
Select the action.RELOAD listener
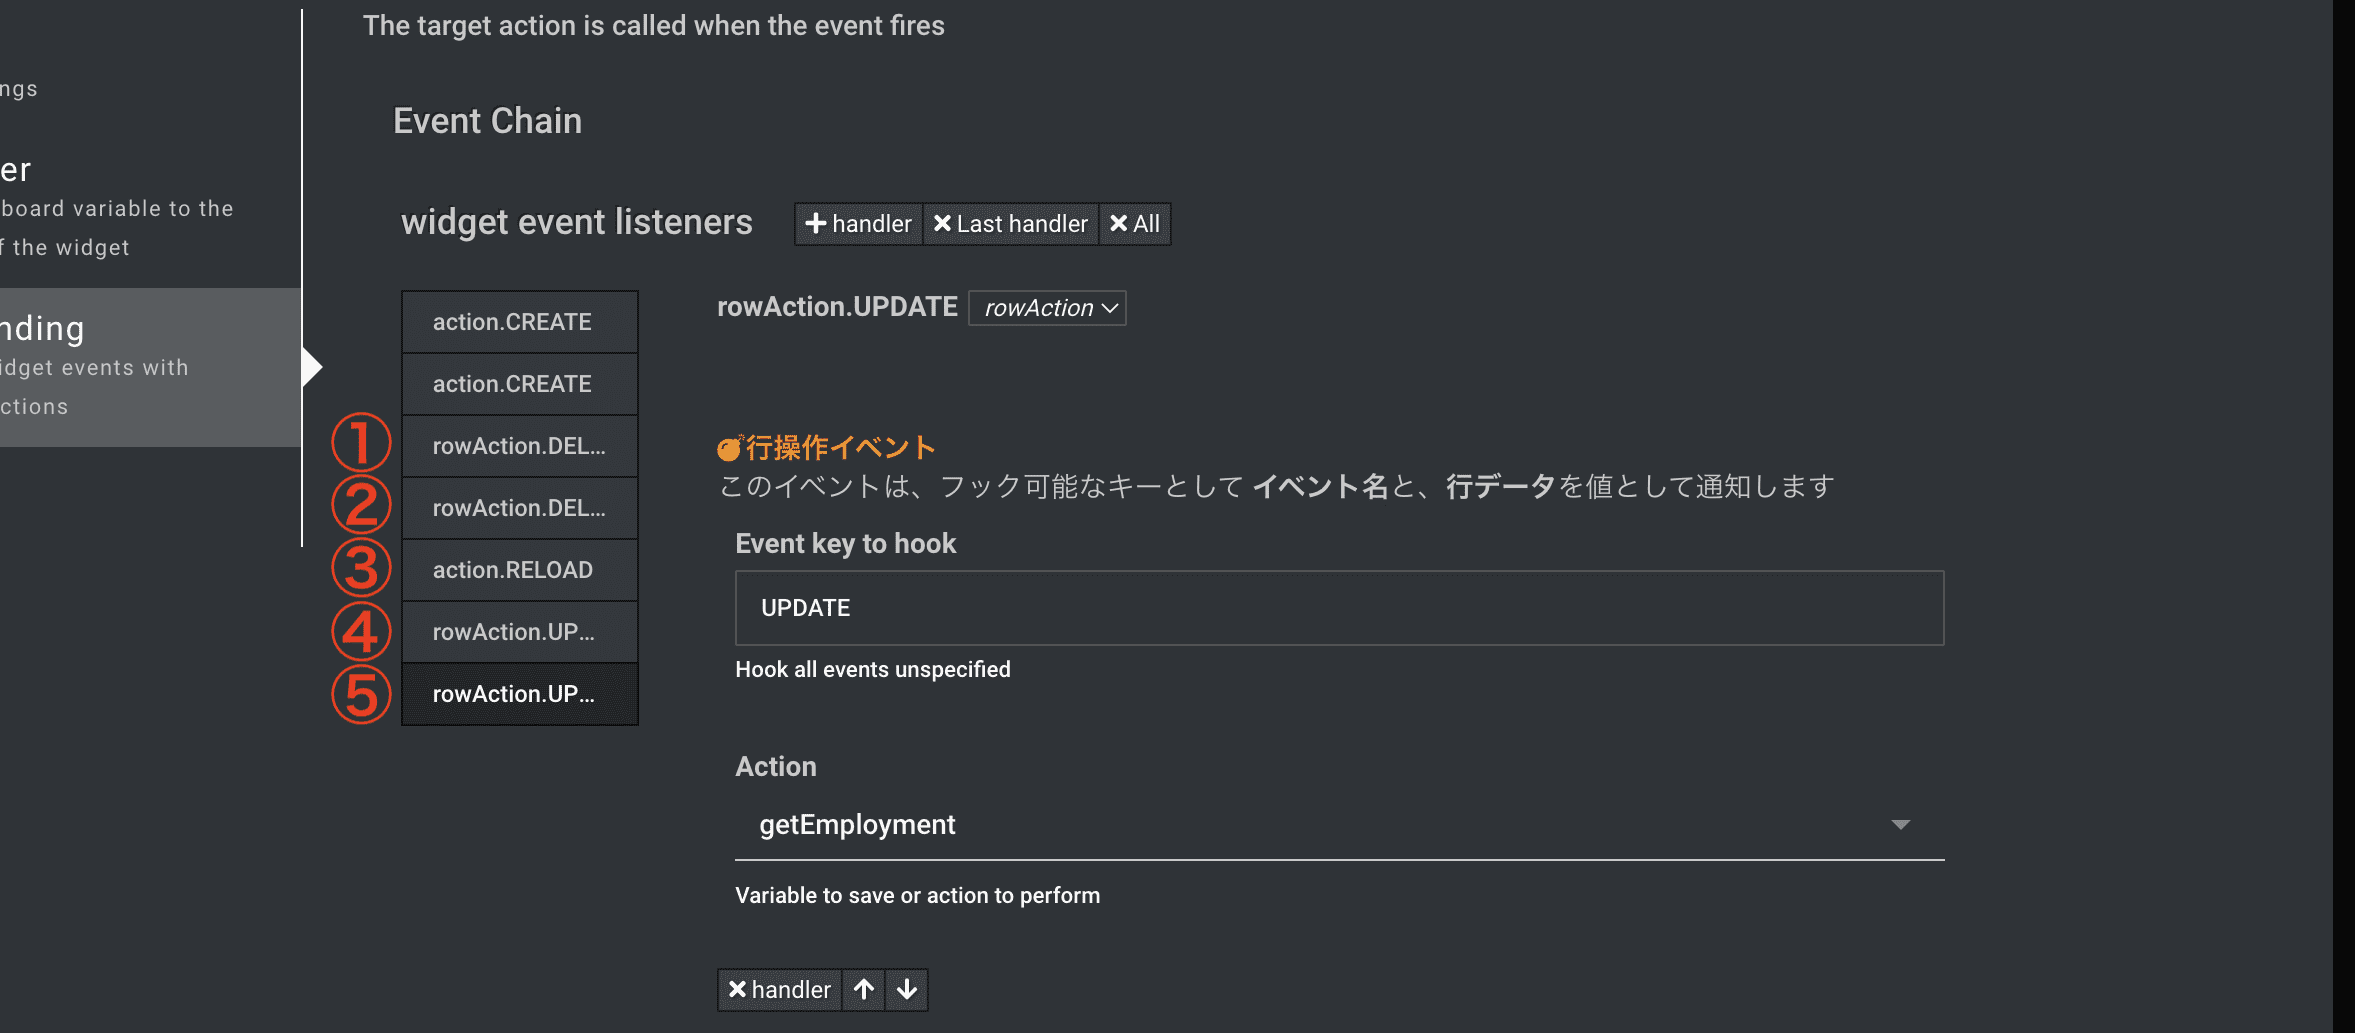coord(520,570)
